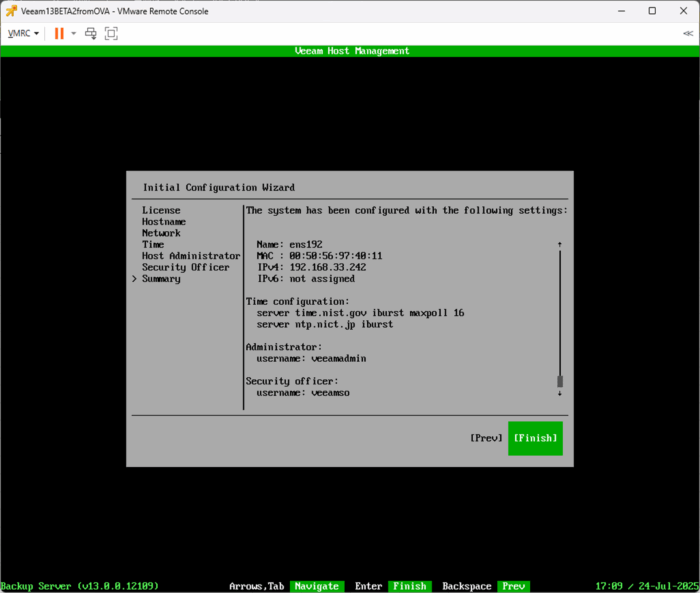Click the Veeam VMRC title bar icon
Viewport: 700px width, 593px height.
point(11,11)
